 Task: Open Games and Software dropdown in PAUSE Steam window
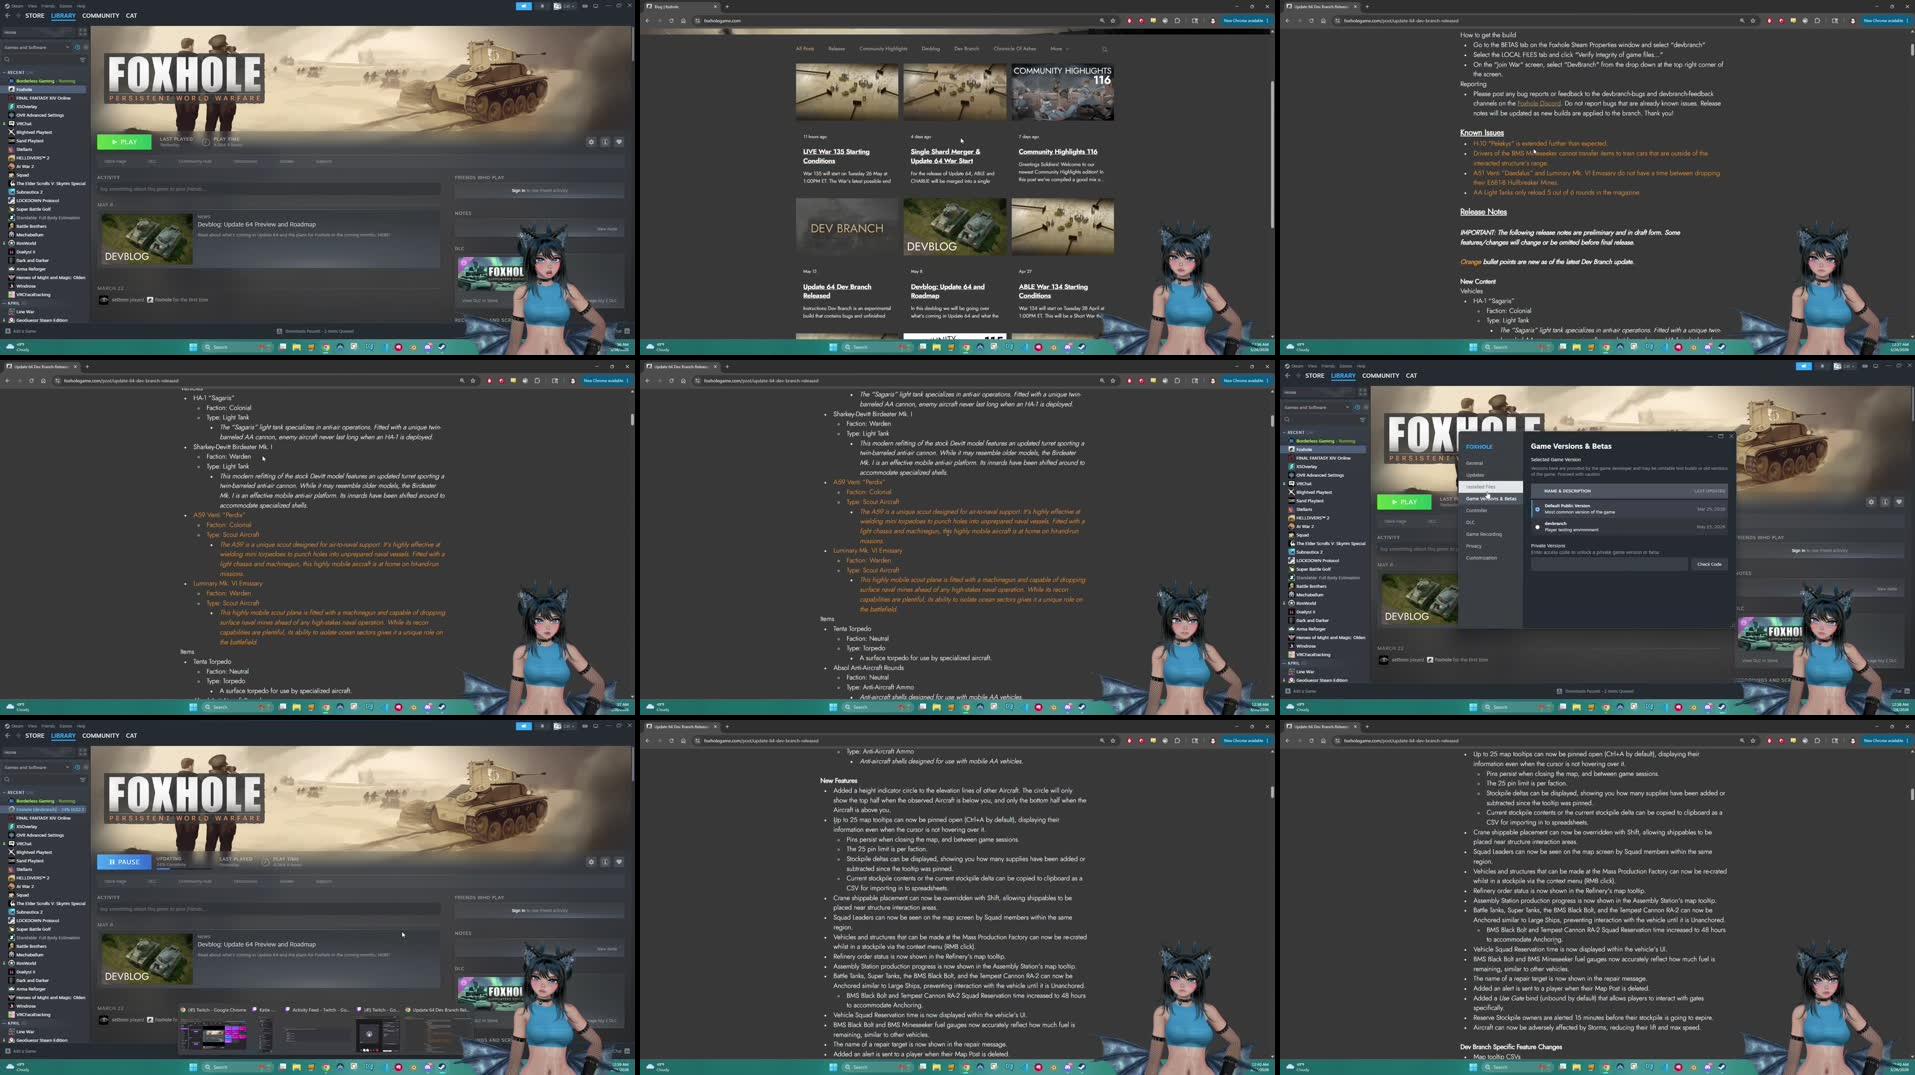pyautogui.click(x=36, y=767)
